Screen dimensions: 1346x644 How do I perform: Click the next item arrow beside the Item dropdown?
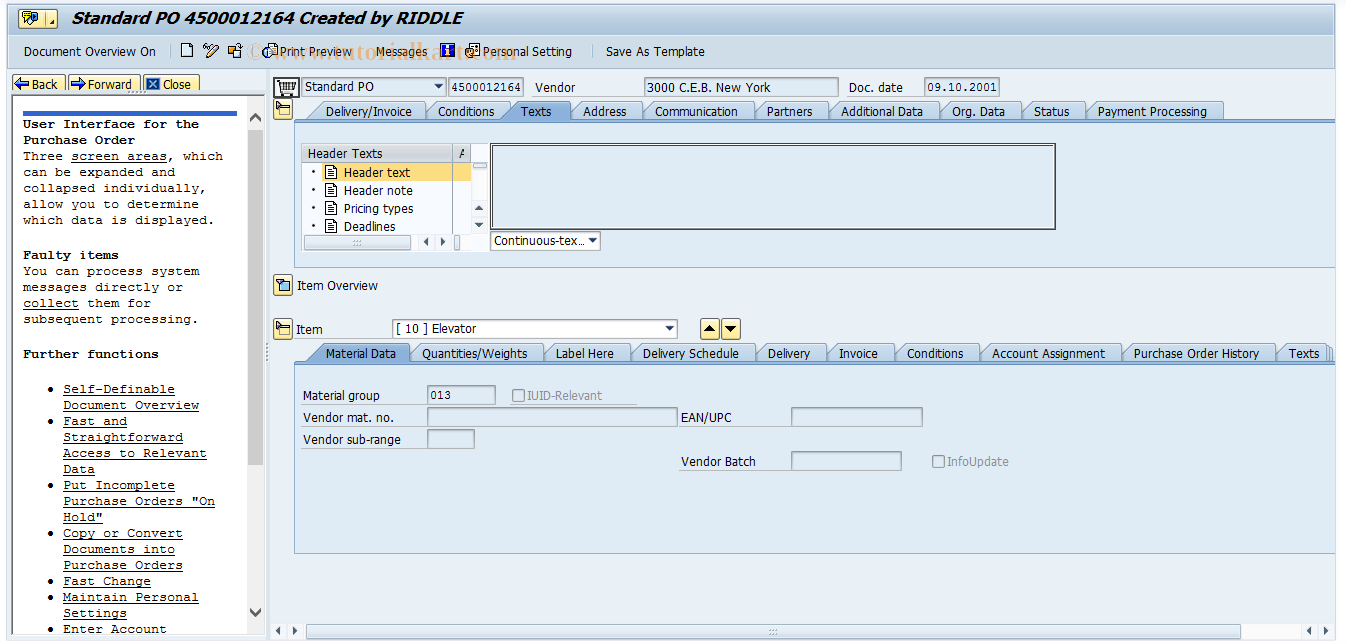click(731, 328)
